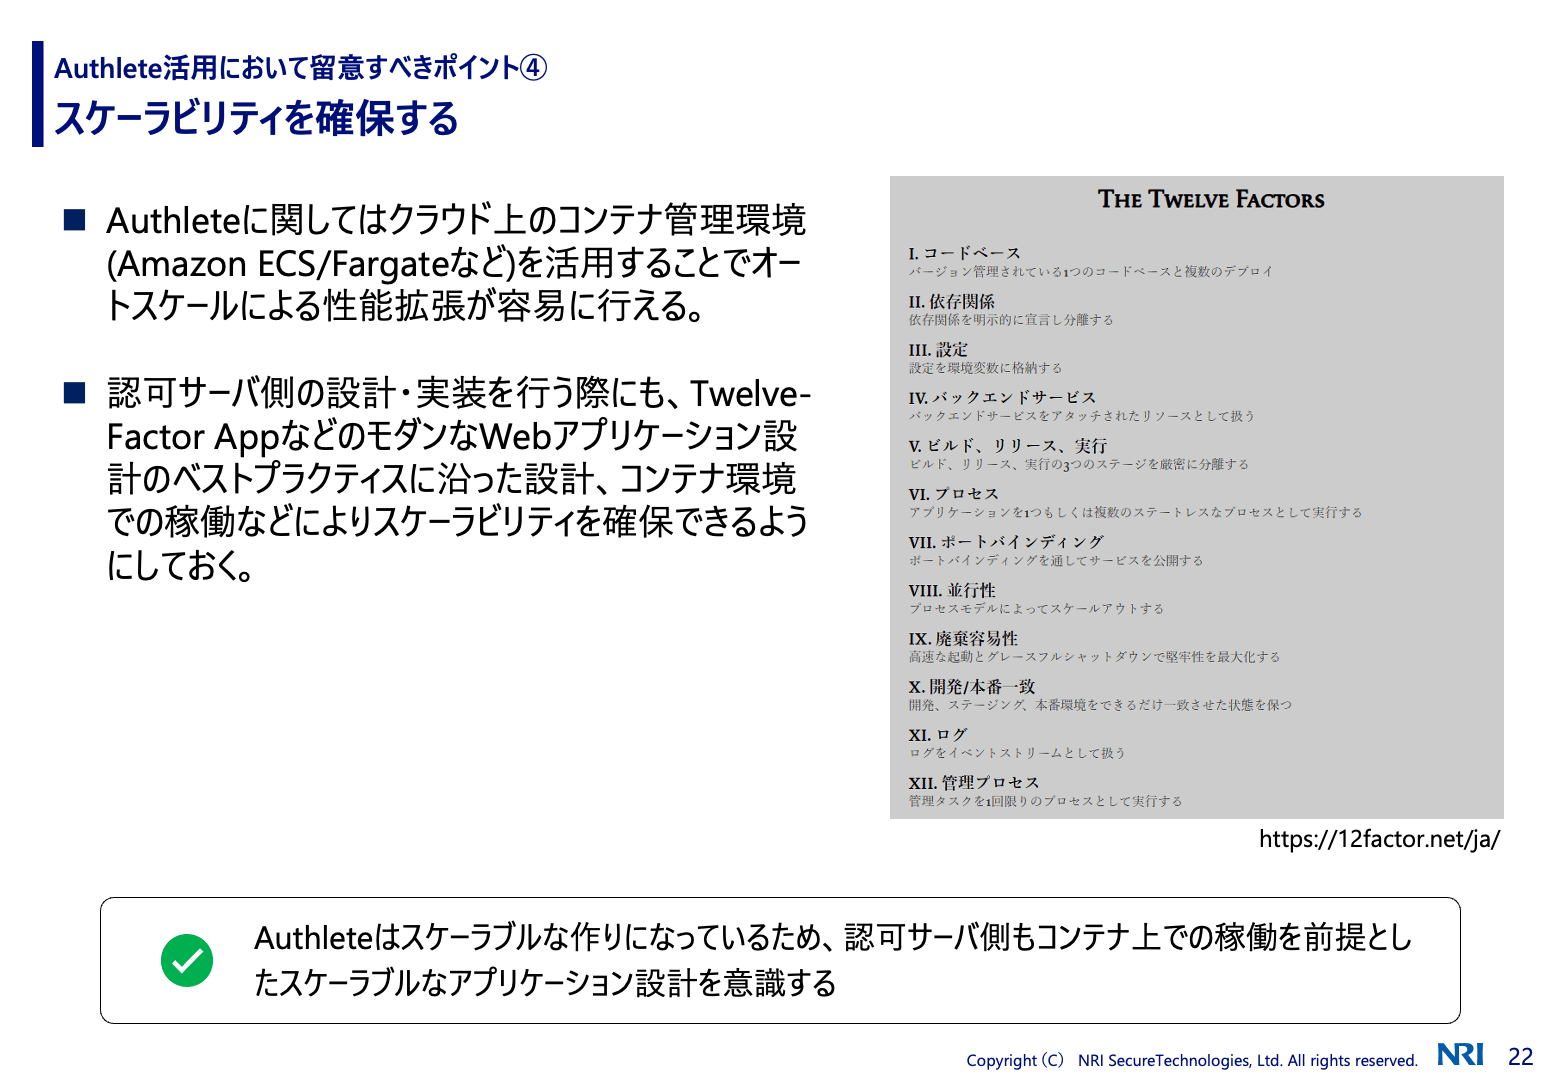Image resolution: width=1560 pixels, height=1080 pixels.
Task: Click the green checkmark icon
Action: pos(187,961)
